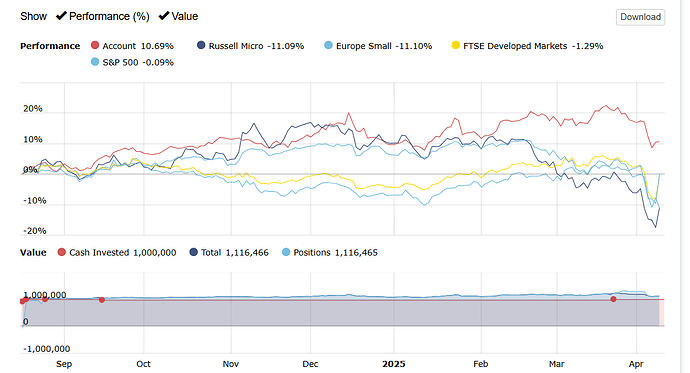The width and height of the screenshot is (690, 373).
Task: Click the 2025 label on the time axis
Action: (x=394, y=364)
